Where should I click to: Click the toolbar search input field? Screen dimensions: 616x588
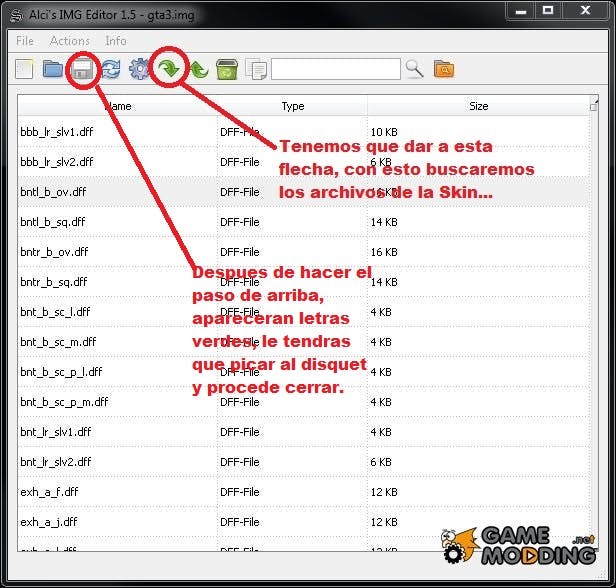(336, 69)
